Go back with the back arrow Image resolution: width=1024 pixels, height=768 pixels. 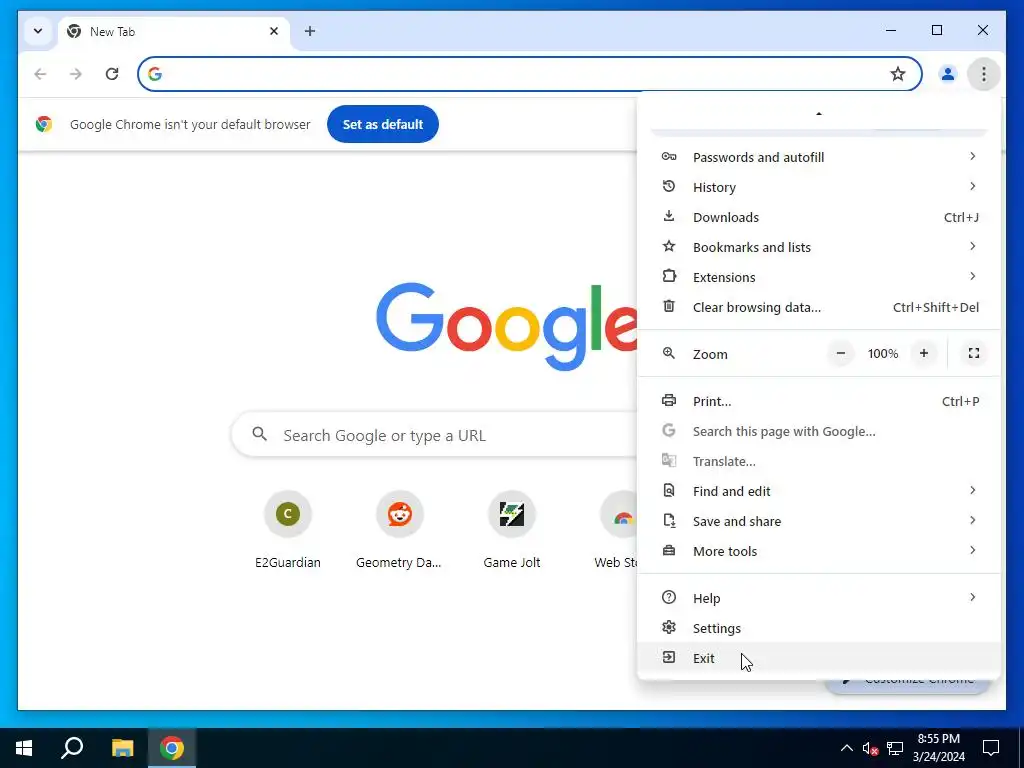click(x=40, y=74)
